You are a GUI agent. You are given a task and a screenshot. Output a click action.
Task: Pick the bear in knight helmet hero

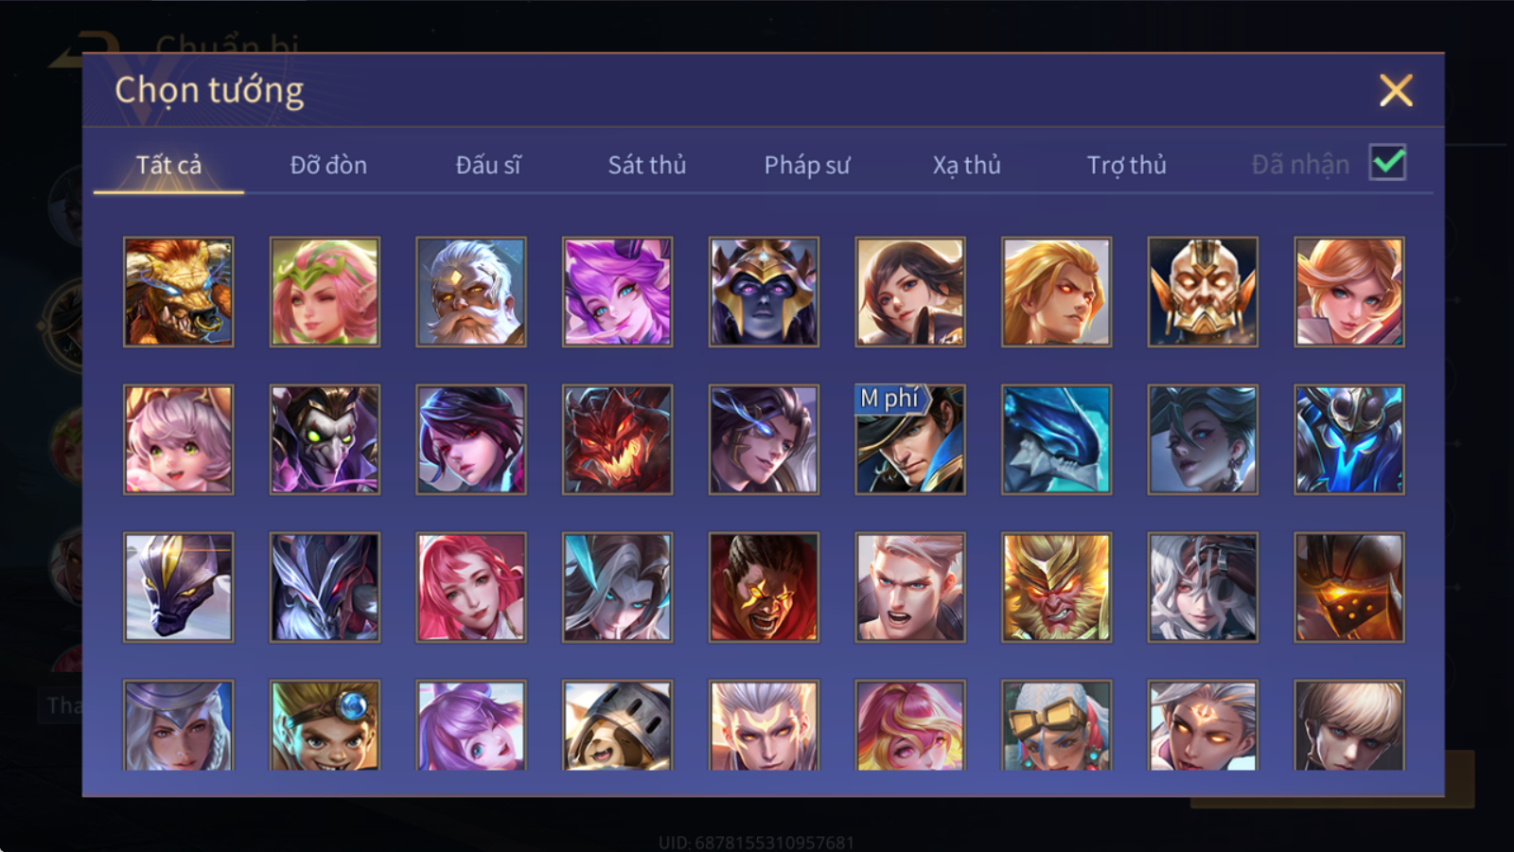click(x=617, y=726)
